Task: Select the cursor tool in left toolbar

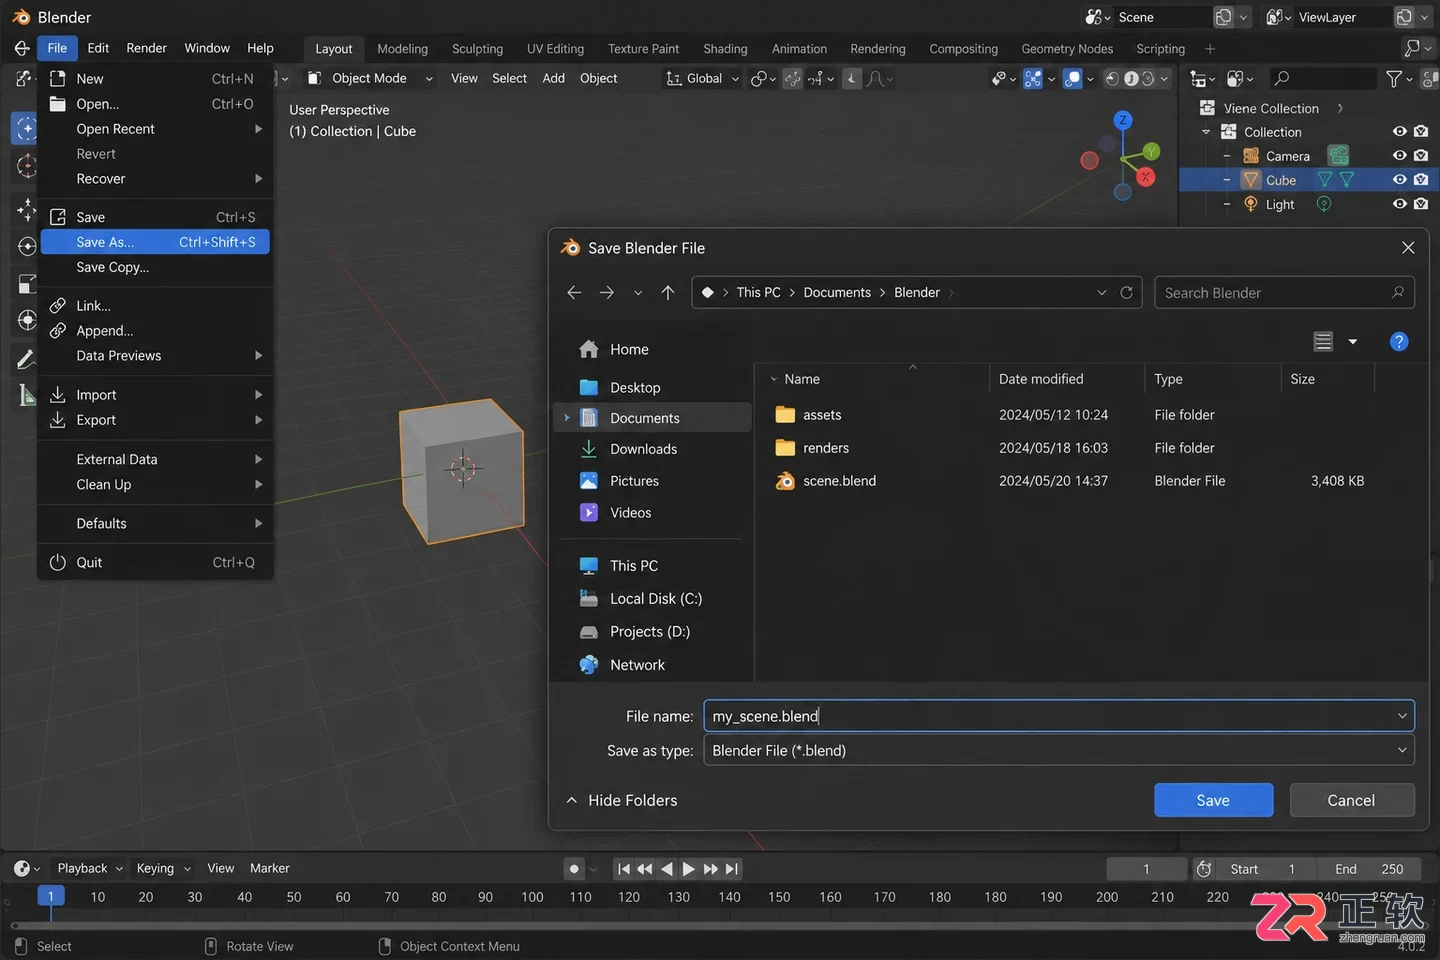Action: click(26, 166)
